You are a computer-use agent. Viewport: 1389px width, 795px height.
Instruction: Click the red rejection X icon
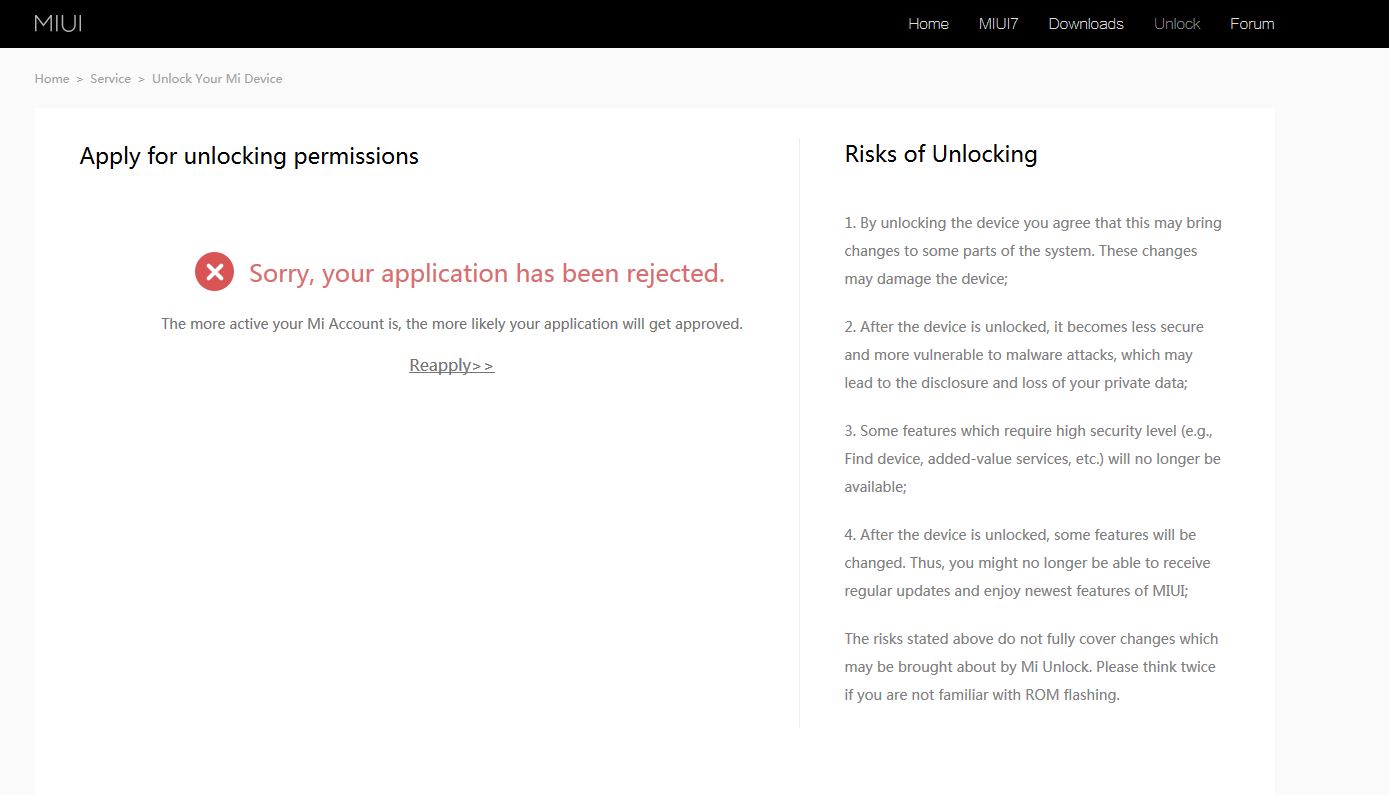click(214, 272)
